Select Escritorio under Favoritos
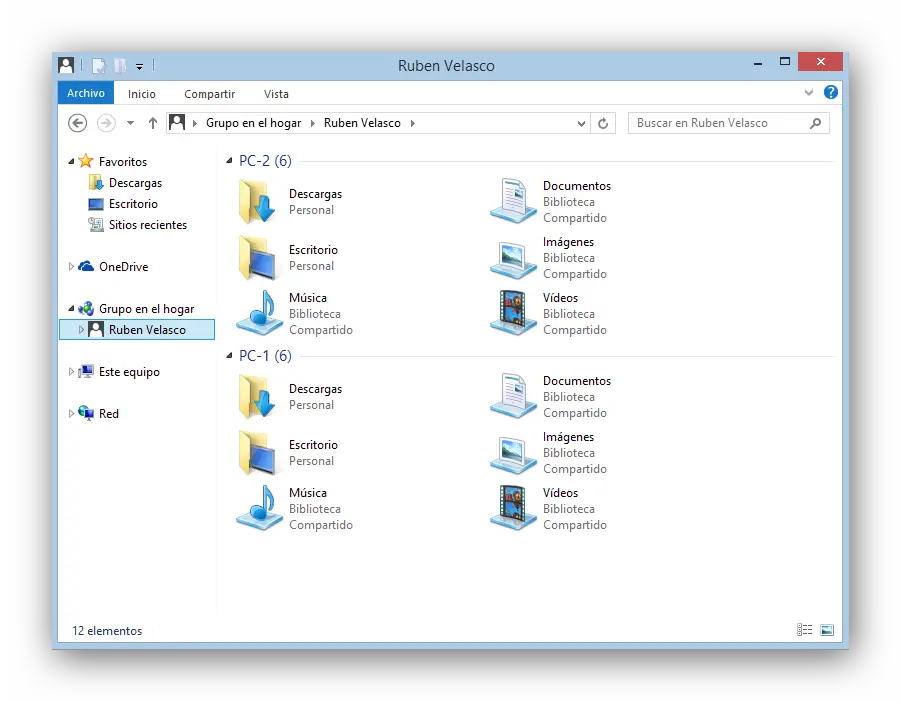This screenshot has height=702, width=901. pos(133,204)
